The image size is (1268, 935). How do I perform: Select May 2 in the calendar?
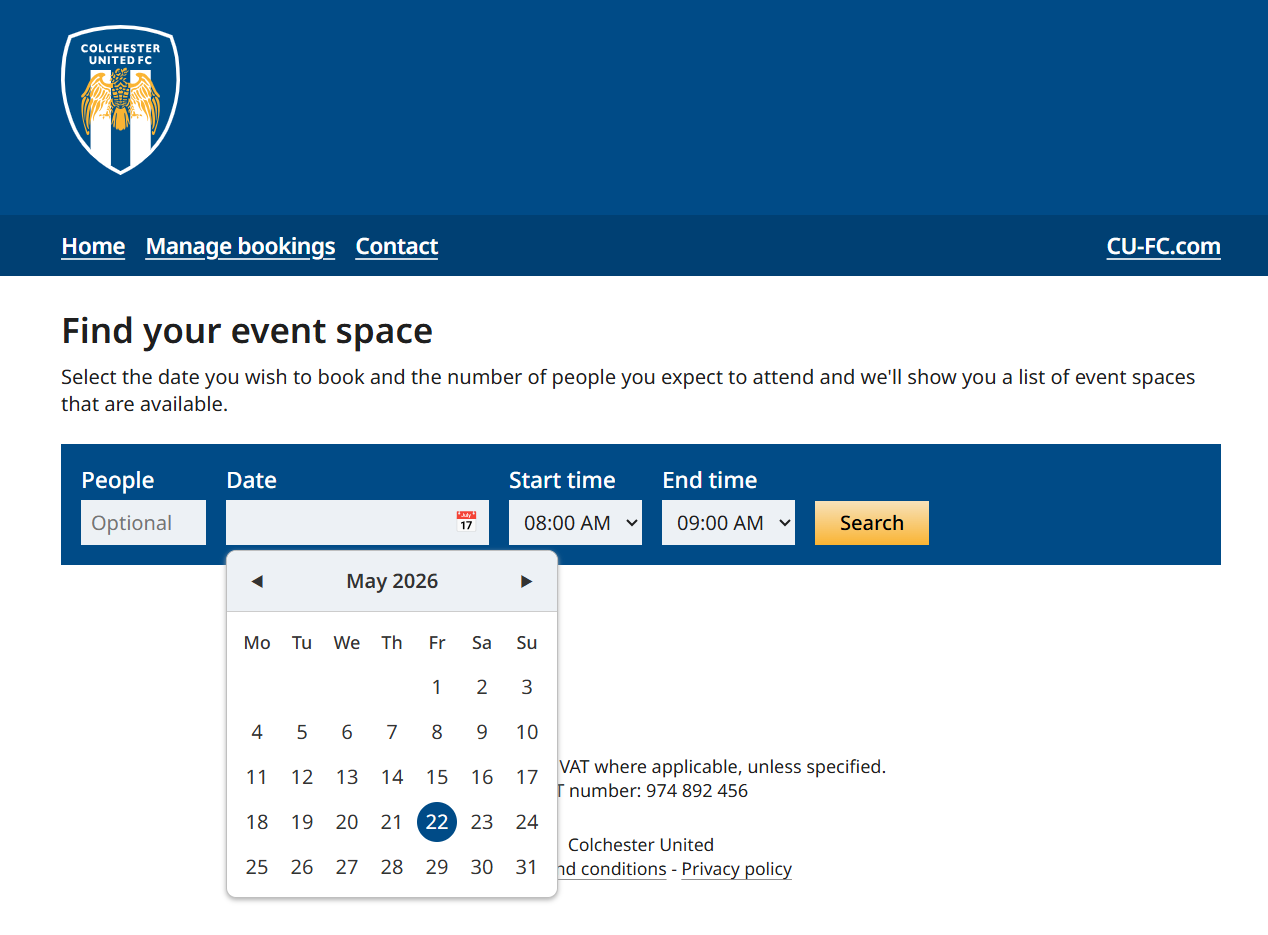pyautogui.click(x=482, y=687)
